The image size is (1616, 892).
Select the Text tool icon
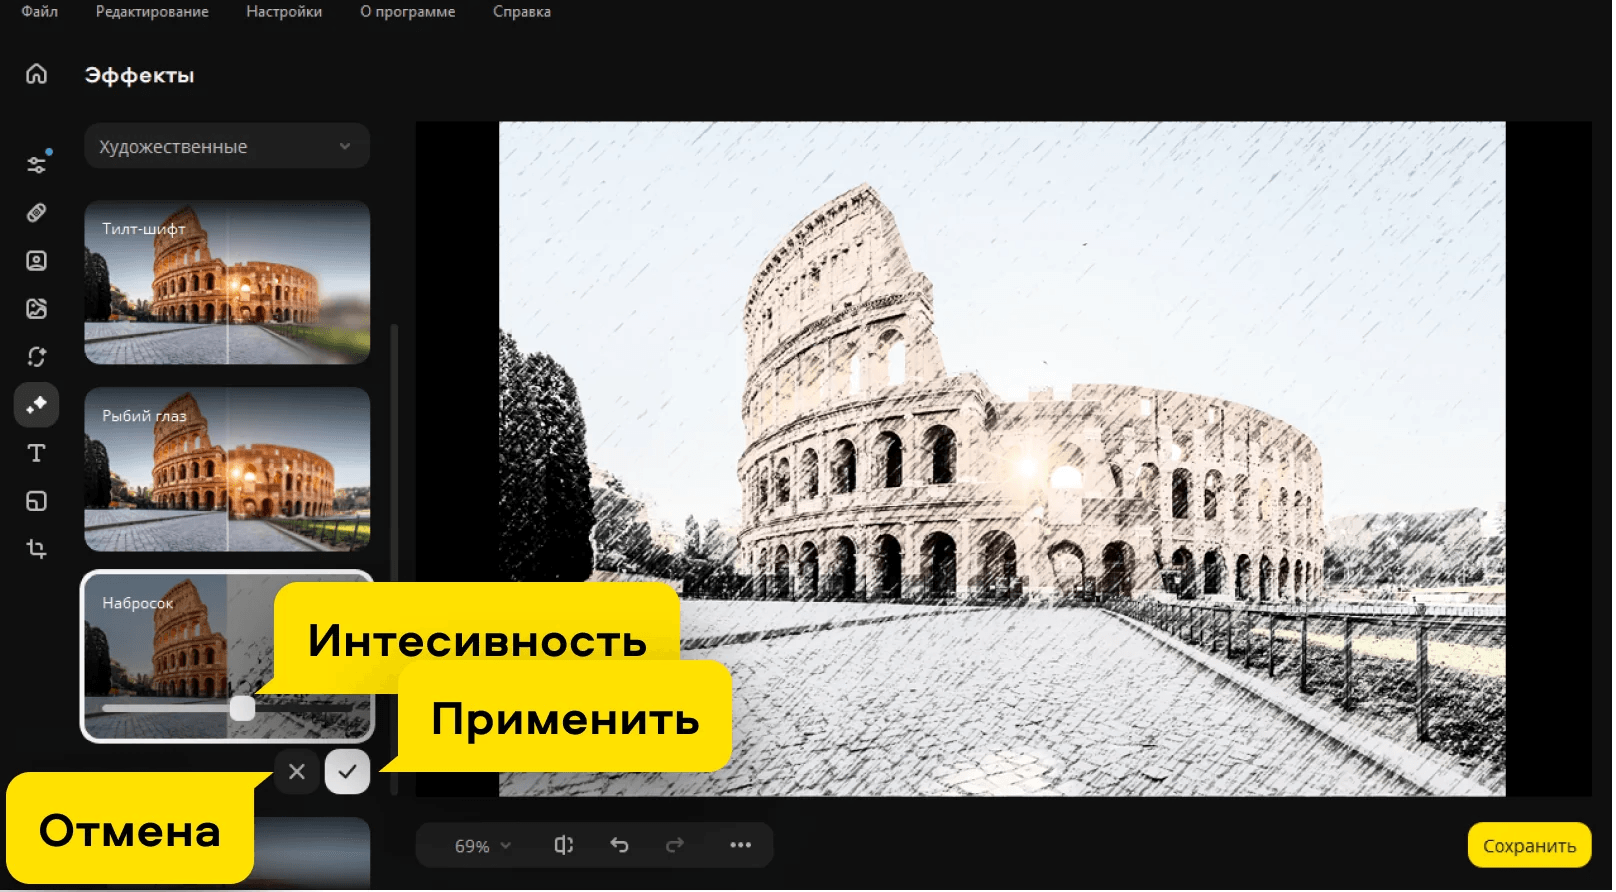point(37,453)
